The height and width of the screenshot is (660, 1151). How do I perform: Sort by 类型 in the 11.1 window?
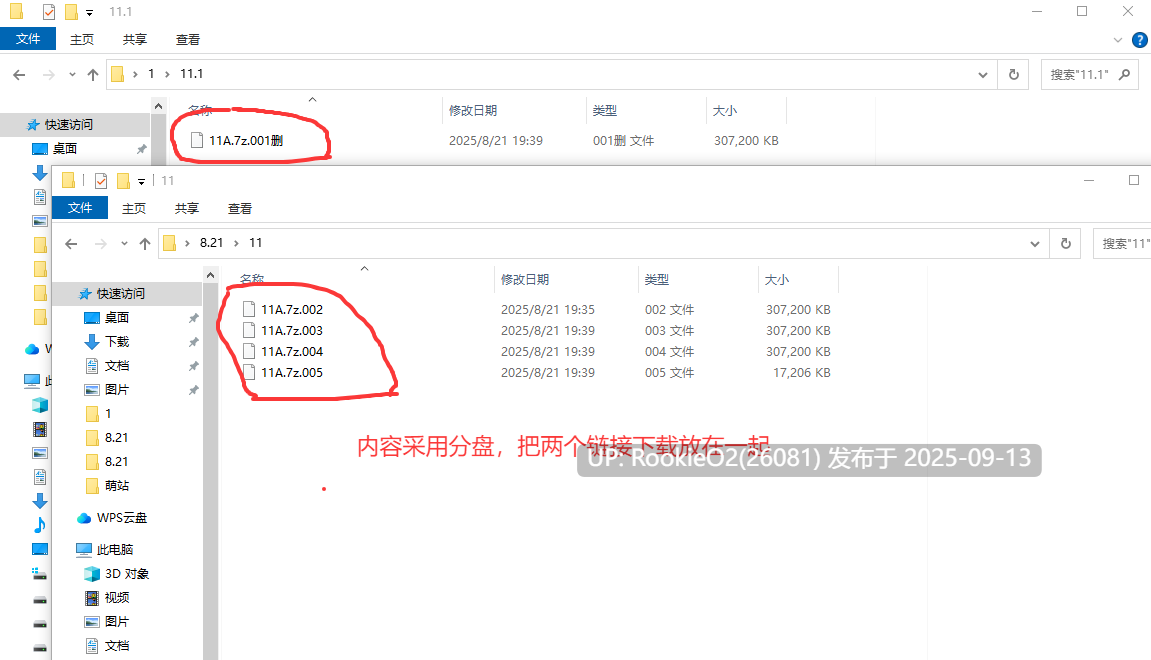(x=605, y=111)
